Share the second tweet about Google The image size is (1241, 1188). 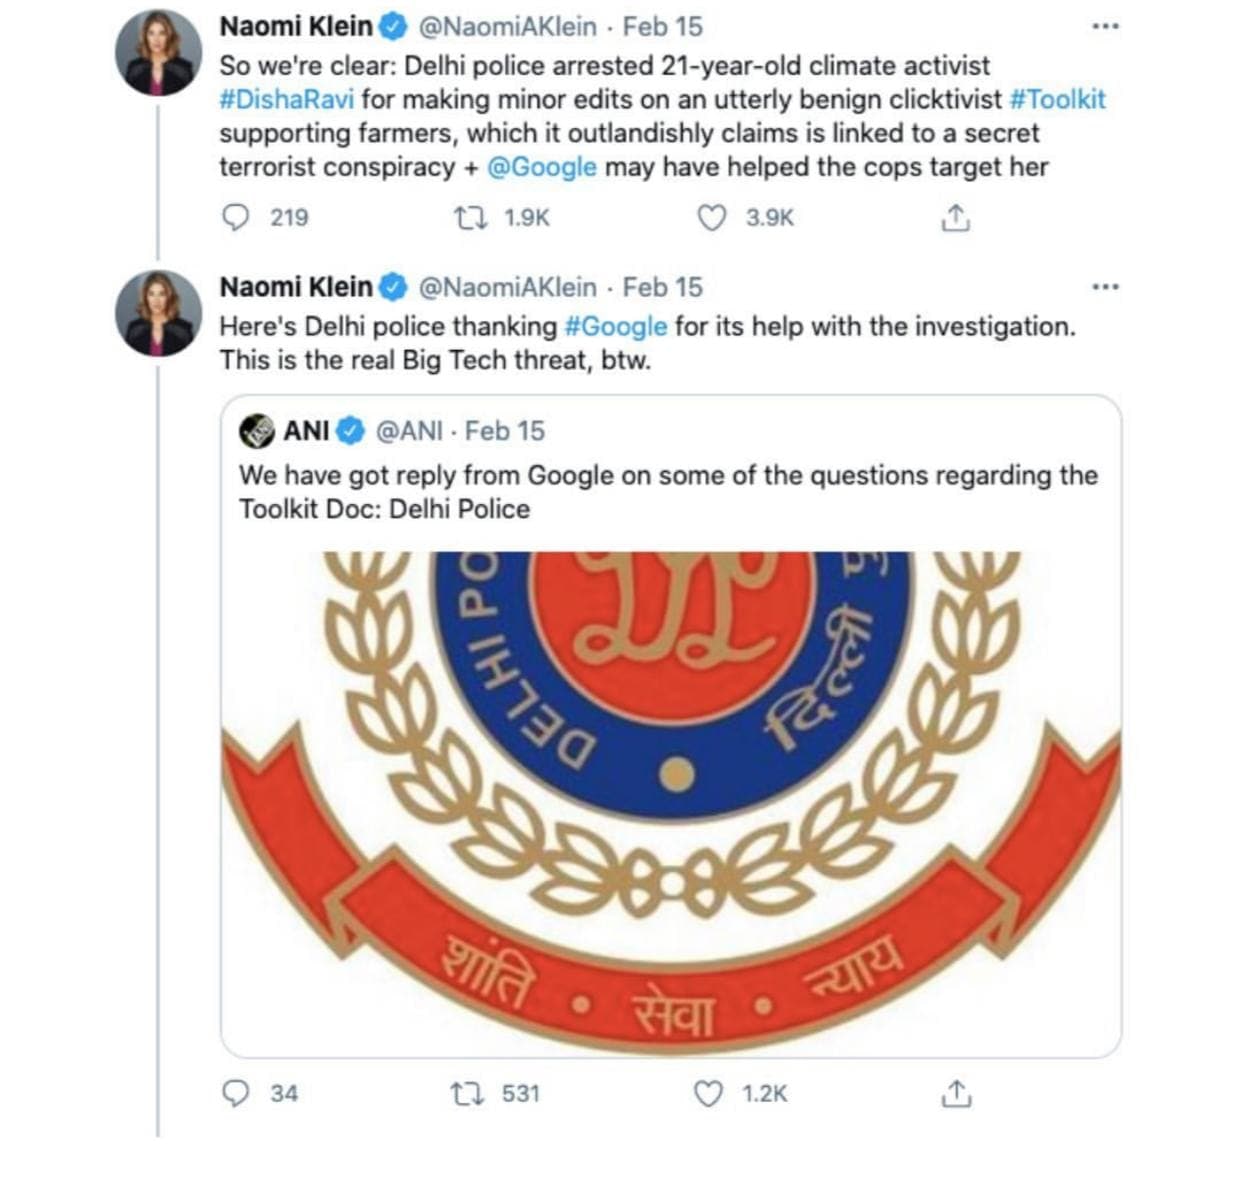(x=955, y=1094)
